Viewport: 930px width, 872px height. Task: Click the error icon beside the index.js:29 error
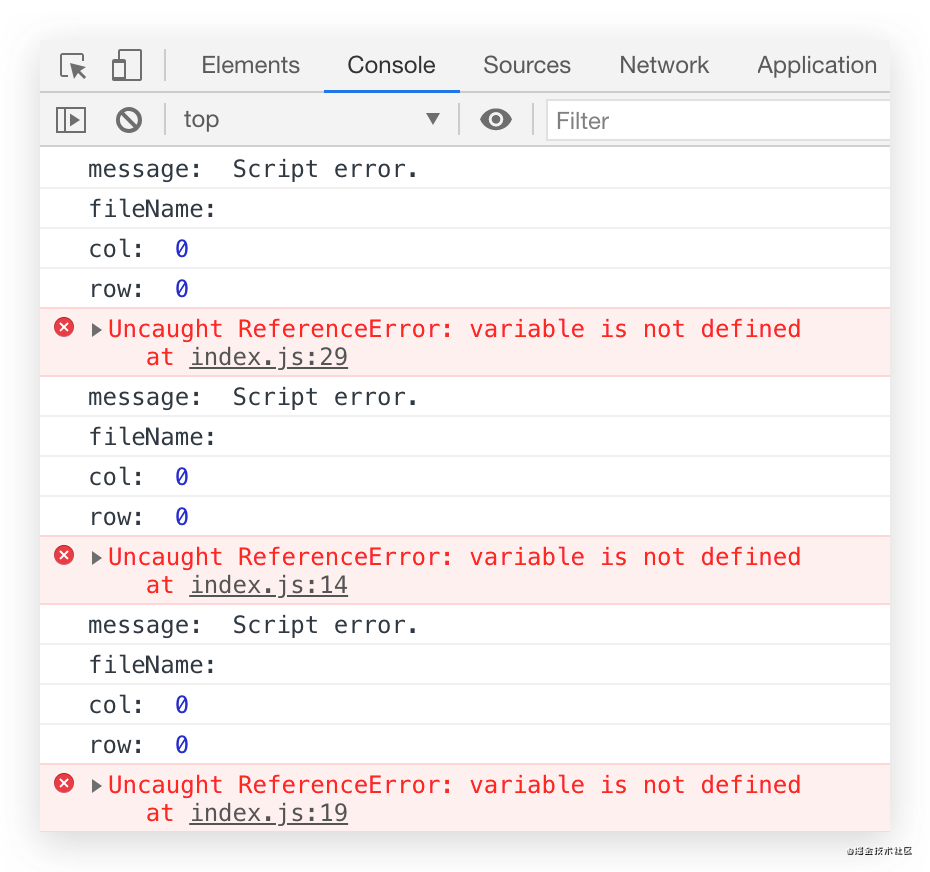(x=64, y=327)
